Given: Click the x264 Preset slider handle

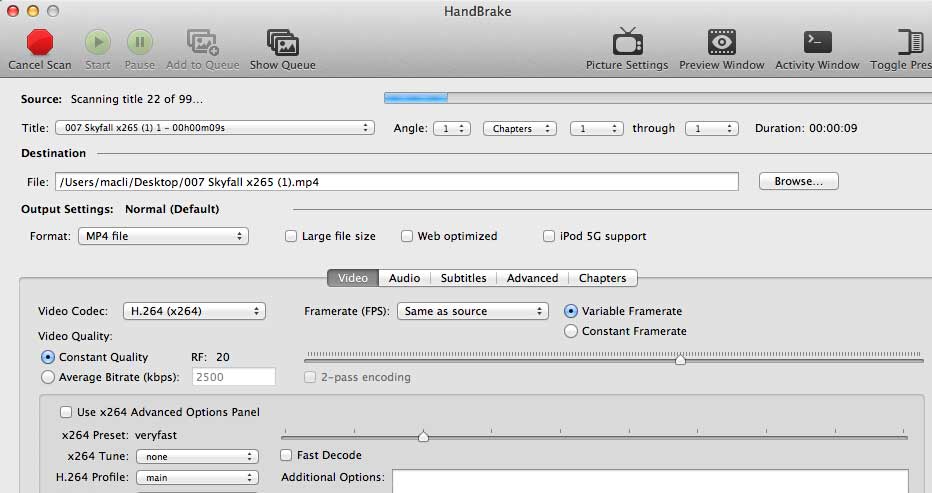Looking at the screenshot, I should pyautogui.click(x=423, y=437).
